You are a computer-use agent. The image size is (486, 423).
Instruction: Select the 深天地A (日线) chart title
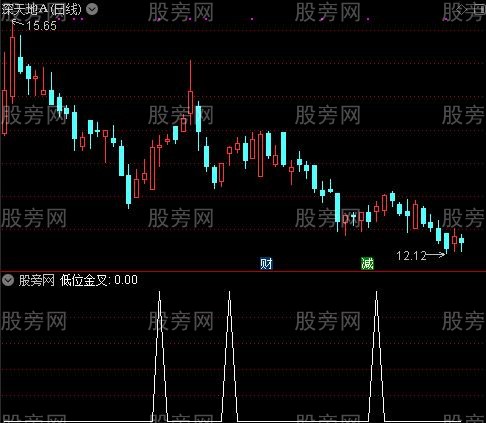[x=41, y=9]
